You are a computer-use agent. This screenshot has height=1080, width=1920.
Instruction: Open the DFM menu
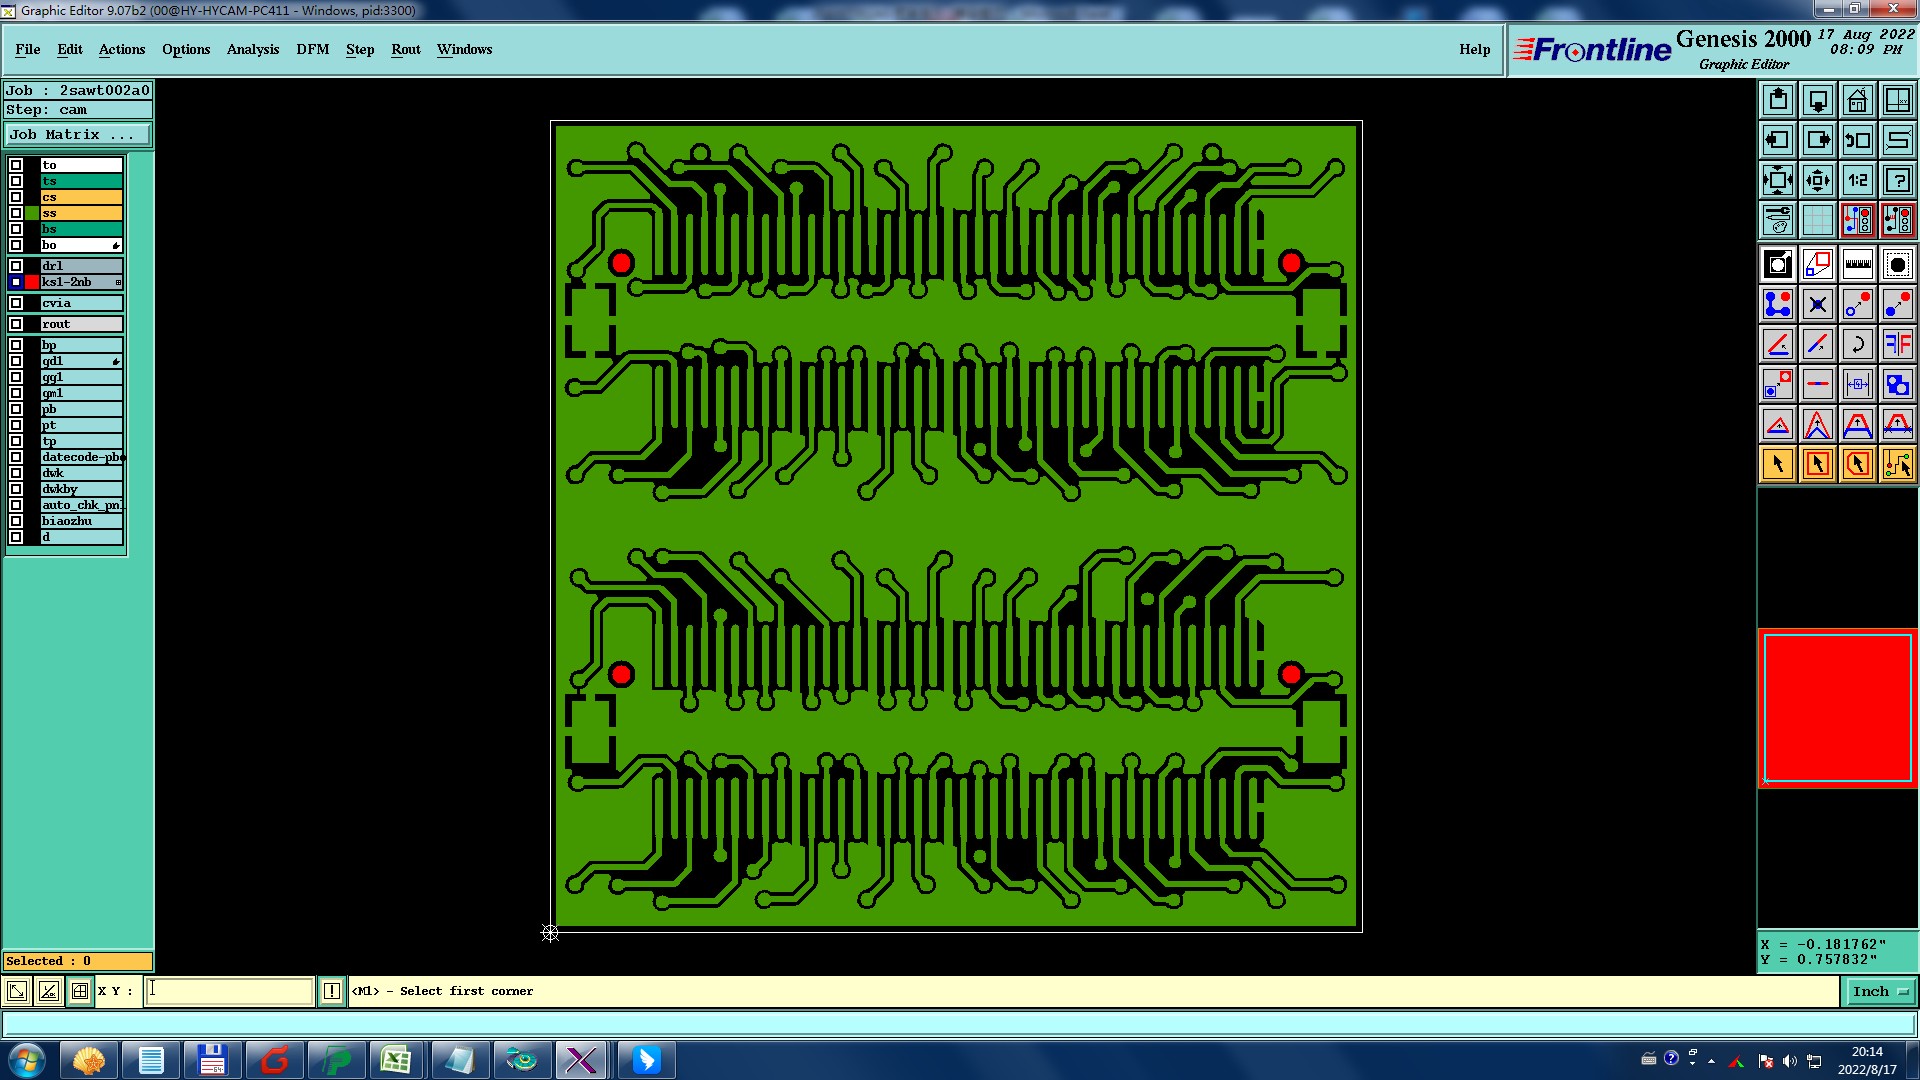(x=312, y=49)
